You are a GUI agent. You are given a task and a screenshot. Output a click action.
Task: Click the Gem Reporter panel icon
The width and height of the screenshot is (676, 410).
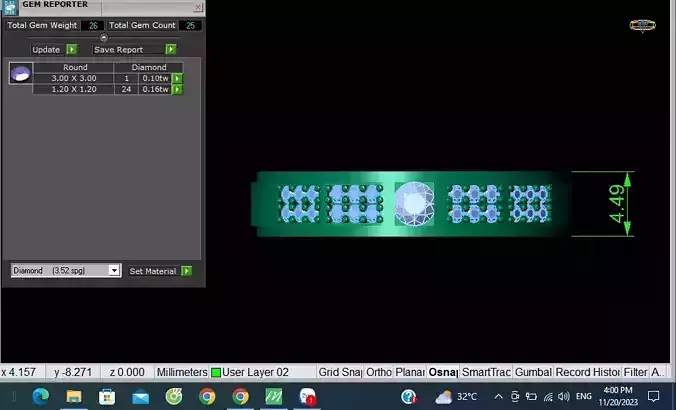coord(9,7)
